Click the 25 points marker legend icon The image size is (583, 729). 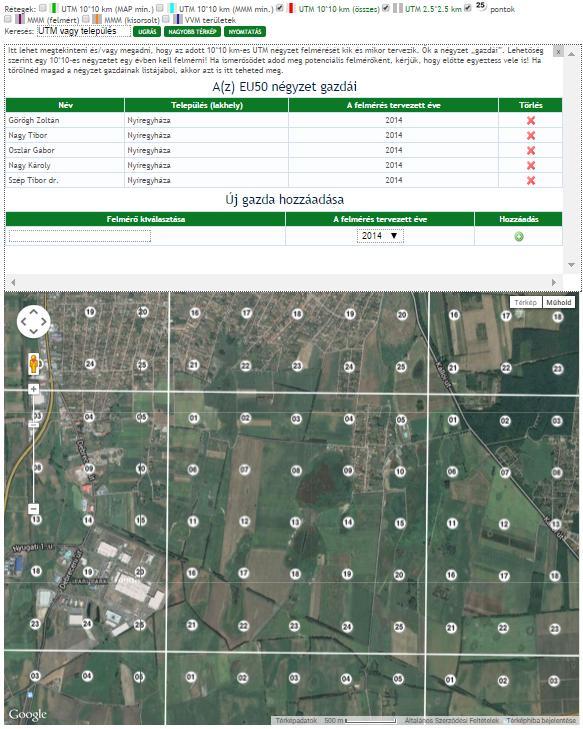481,6
